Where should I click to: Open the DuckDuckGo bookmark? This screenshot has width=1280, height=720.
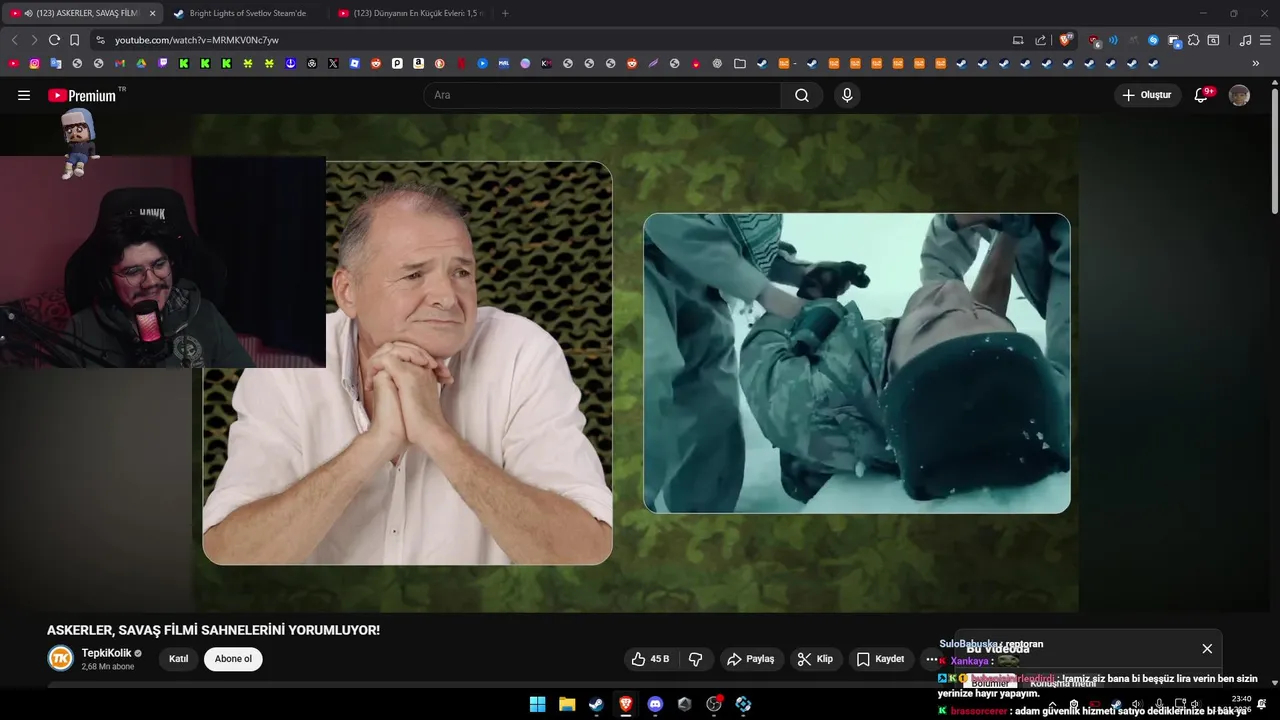tap(440, 63)
